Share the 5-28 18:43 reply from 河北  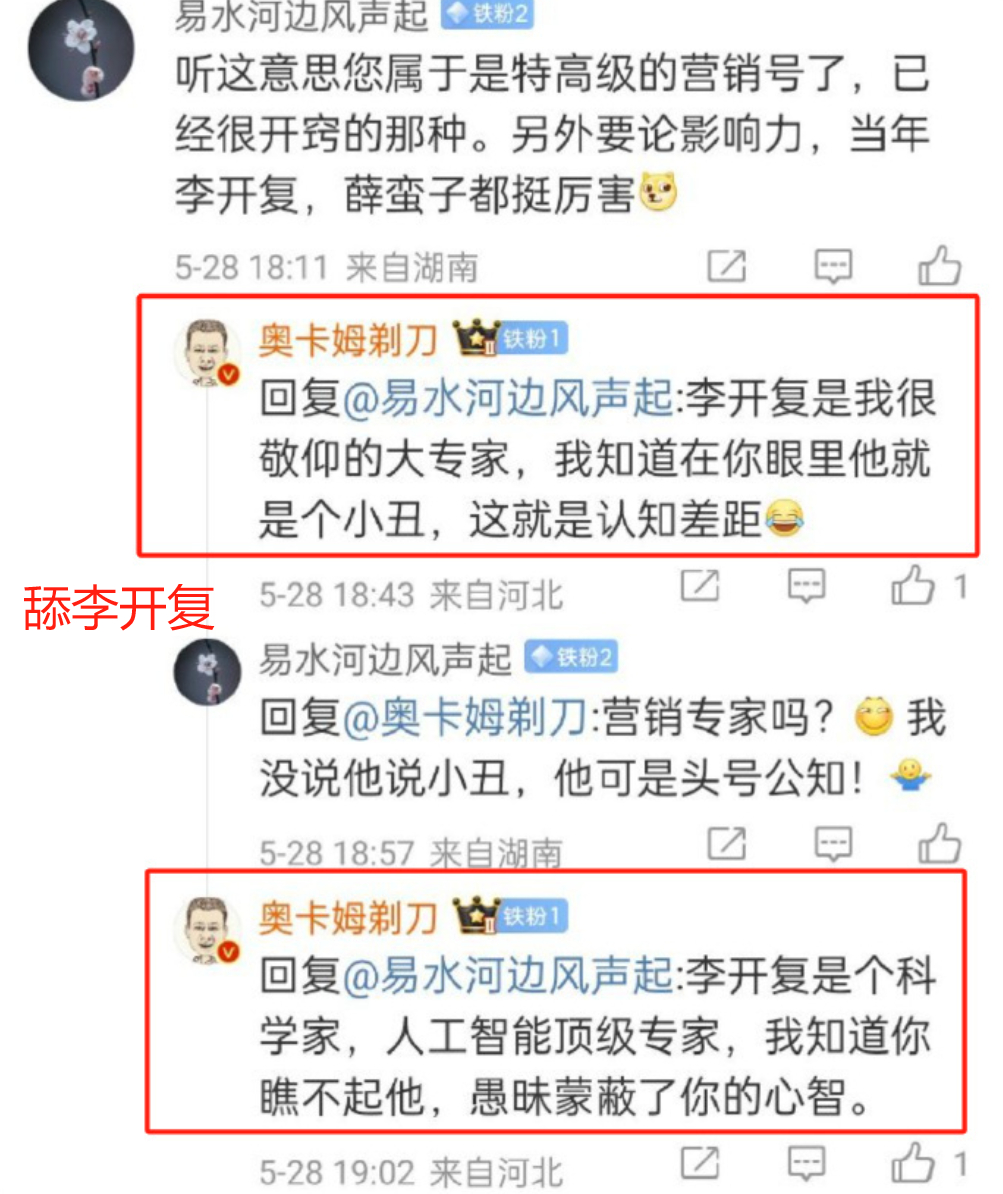[700, 586]
